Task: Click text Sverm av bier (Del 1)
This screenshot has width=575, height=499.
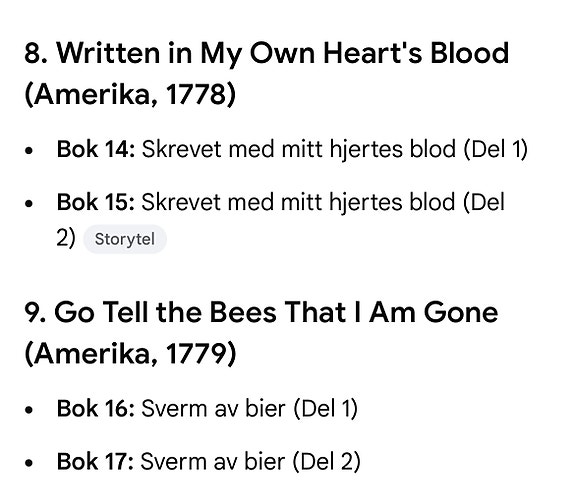Action: pos(249,408)
